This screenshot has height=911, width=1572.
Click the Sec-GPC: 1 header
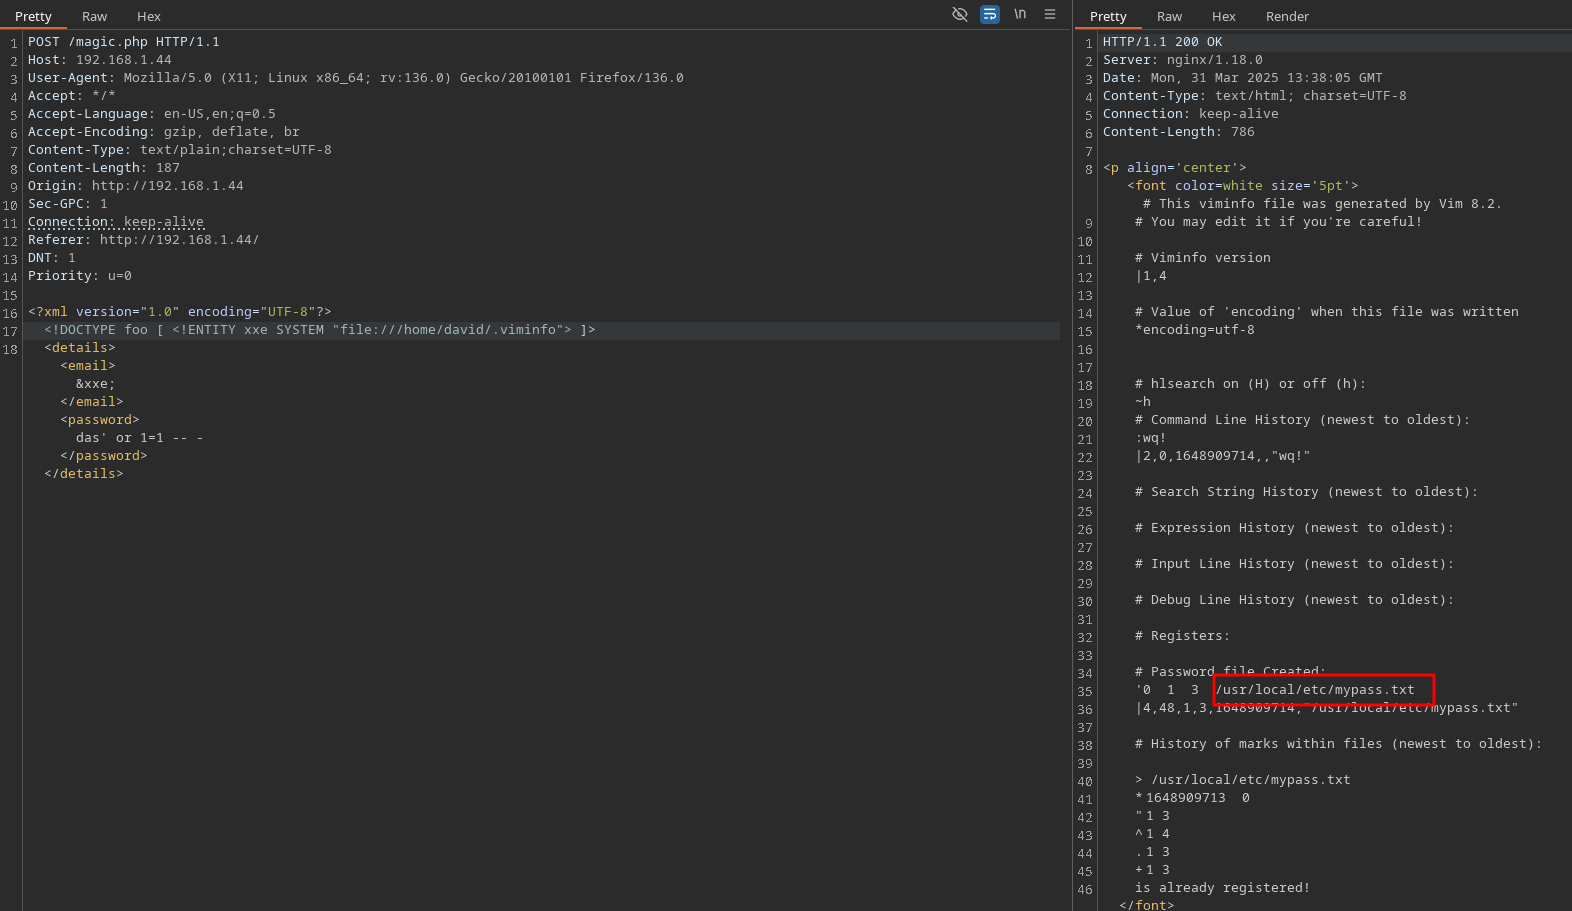pyautogui.click(x=68, y=204)
